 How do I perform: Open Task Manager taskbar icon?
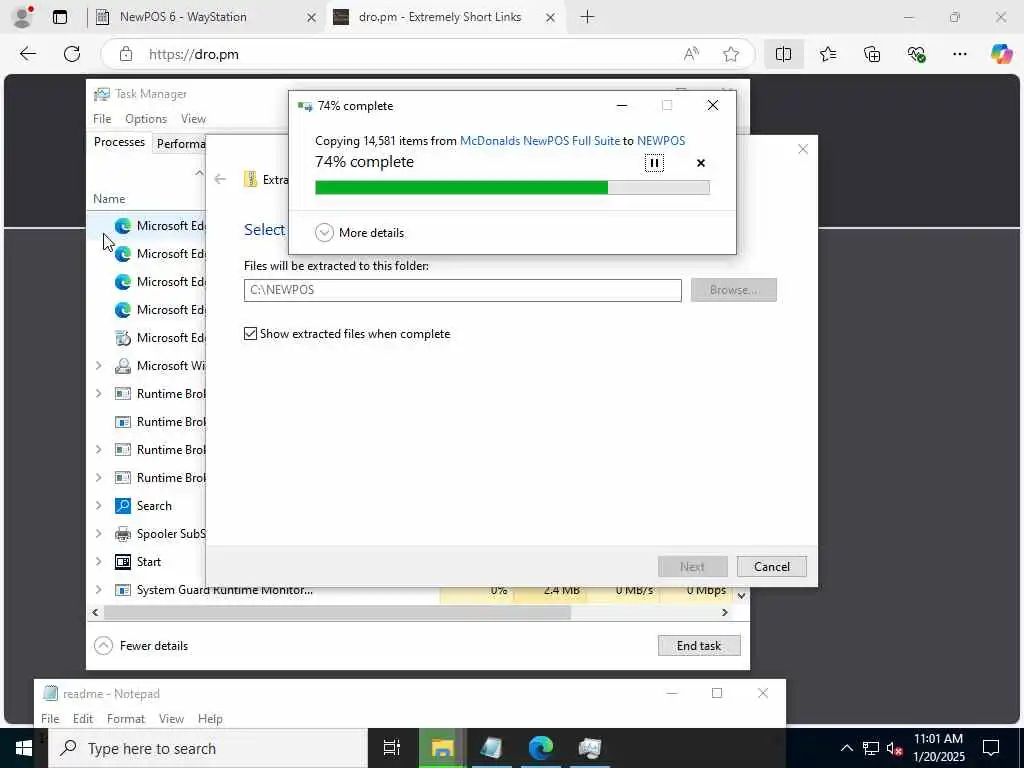pos(590,748)
